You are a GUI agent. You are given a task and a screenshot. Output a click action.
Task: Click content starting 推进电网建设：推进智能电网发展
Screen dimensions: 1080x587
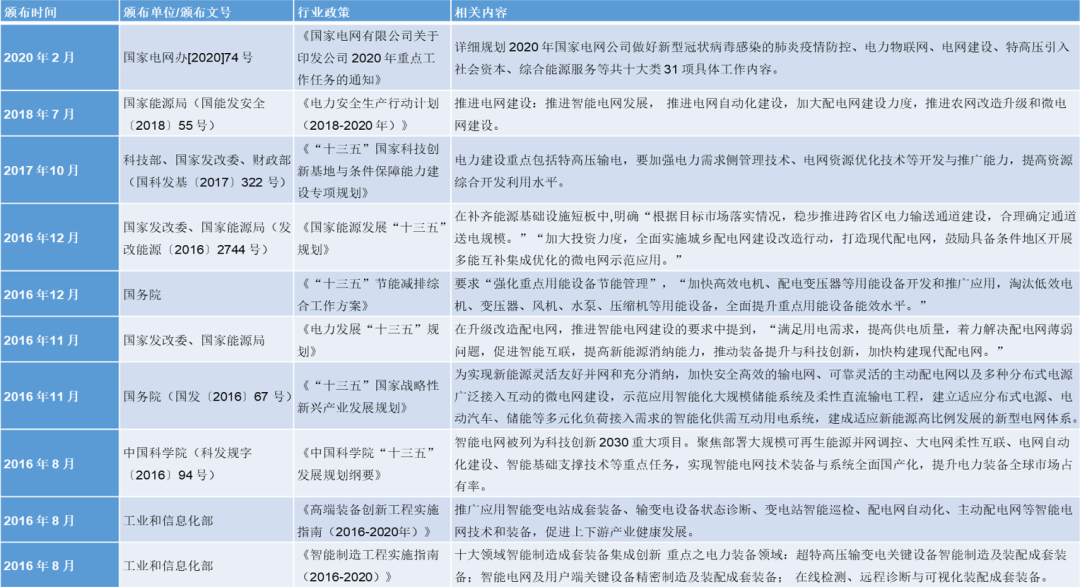(765, 114)
